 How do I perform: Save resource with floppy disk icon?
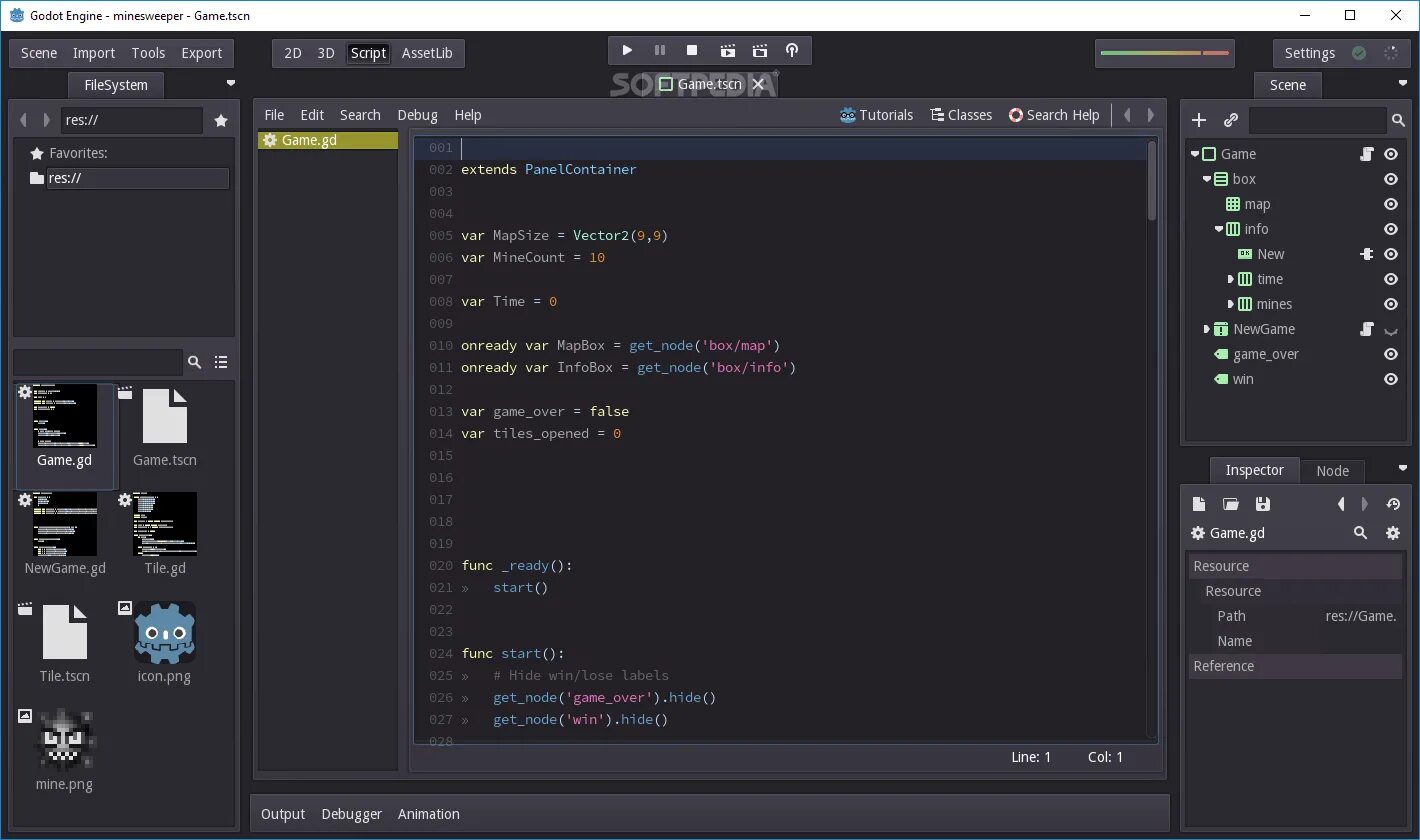pyautogui.click(x=1263, y=504)
